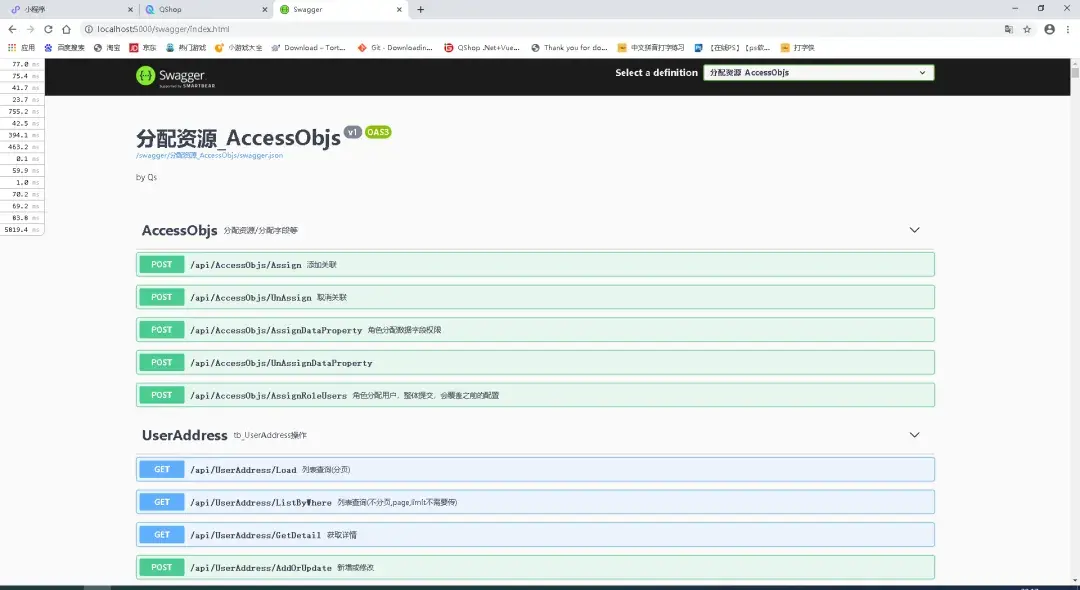Collapse the AccessObjs section
The image size is (1080, 590).
tap(913, 230)
